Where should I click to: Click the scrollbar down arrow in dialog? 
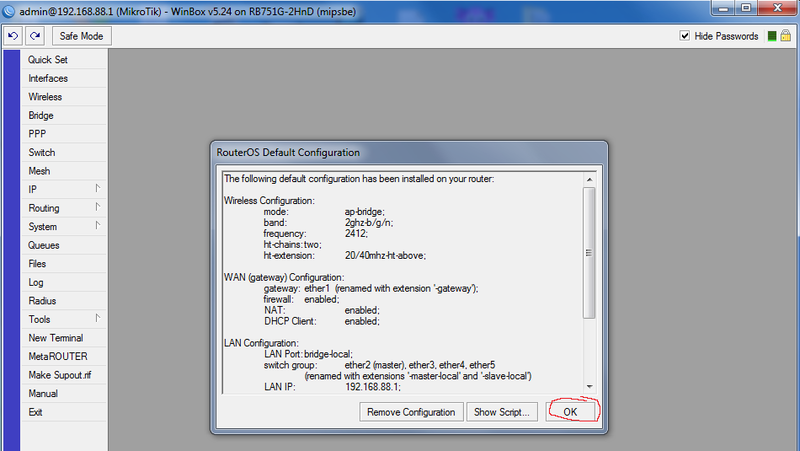[589, 387]
